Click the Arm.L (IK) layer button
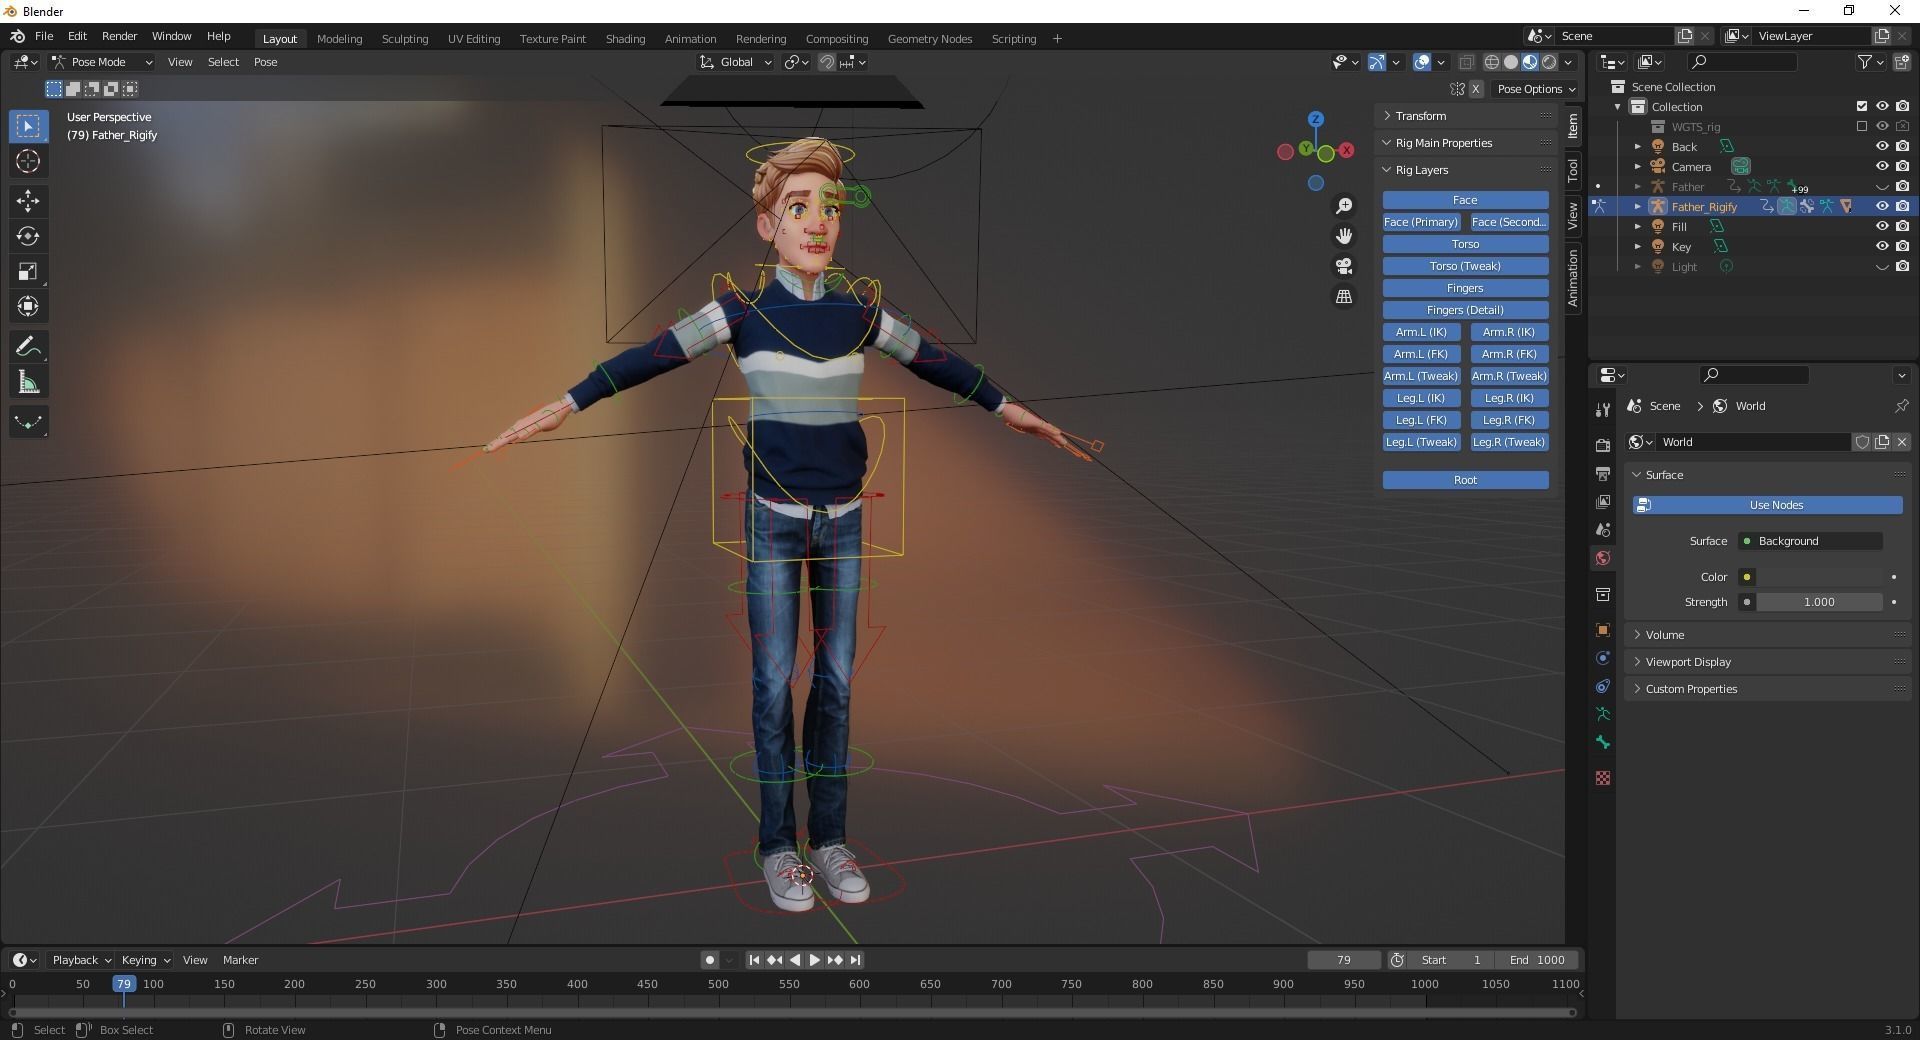The height and width of the screenshot is (1040, 1920). click(1421, 332)
